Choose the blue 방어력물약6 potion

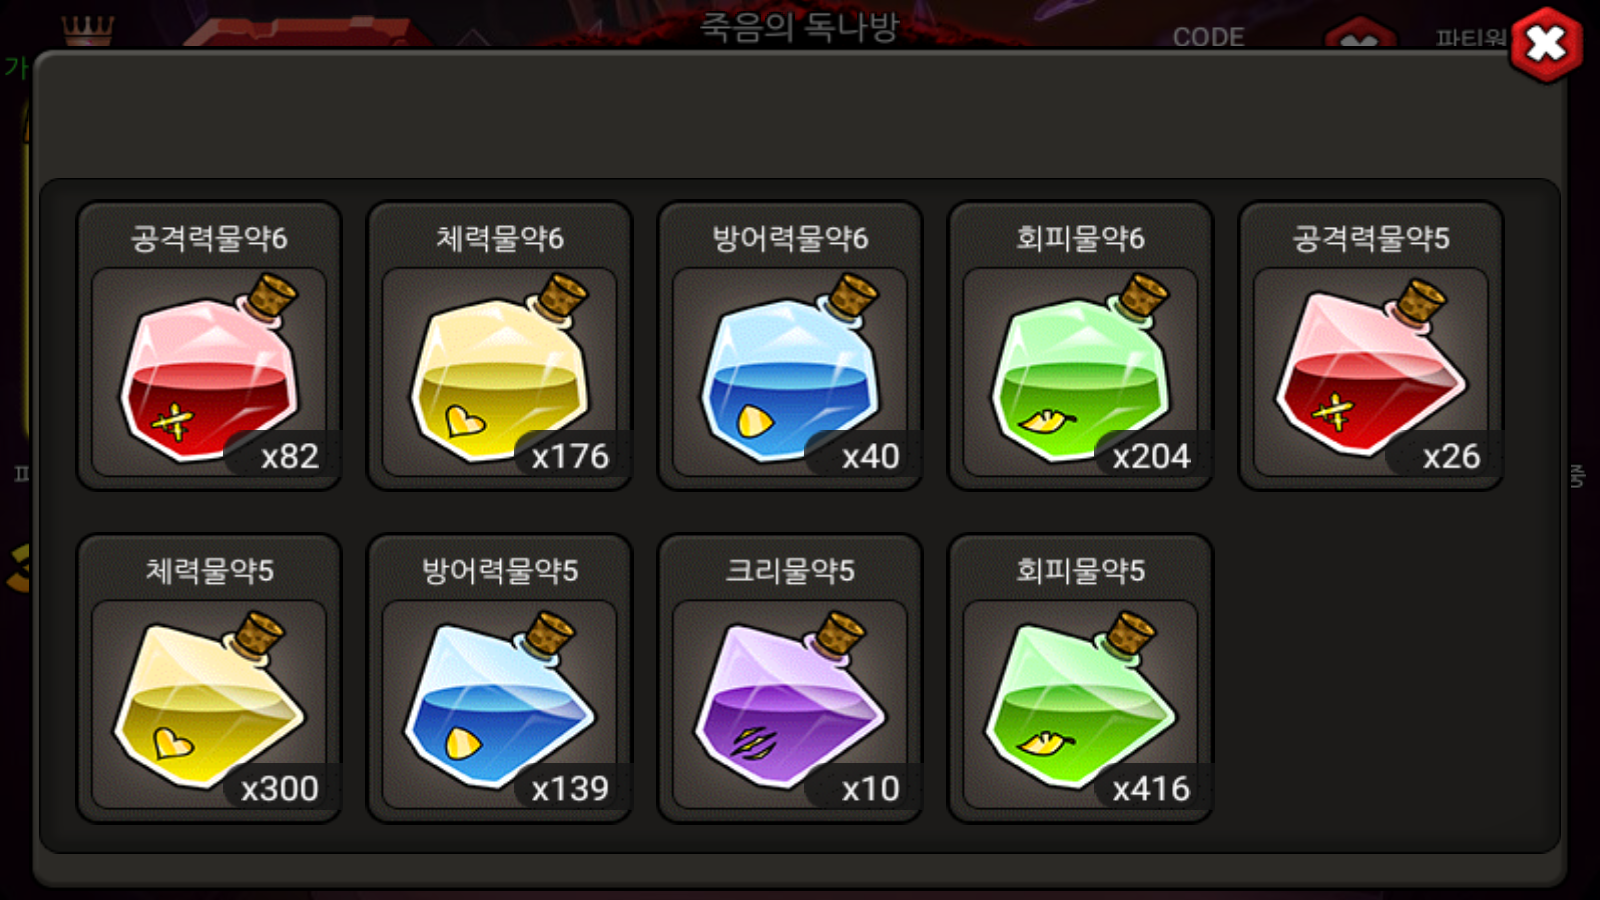(790, 370)
